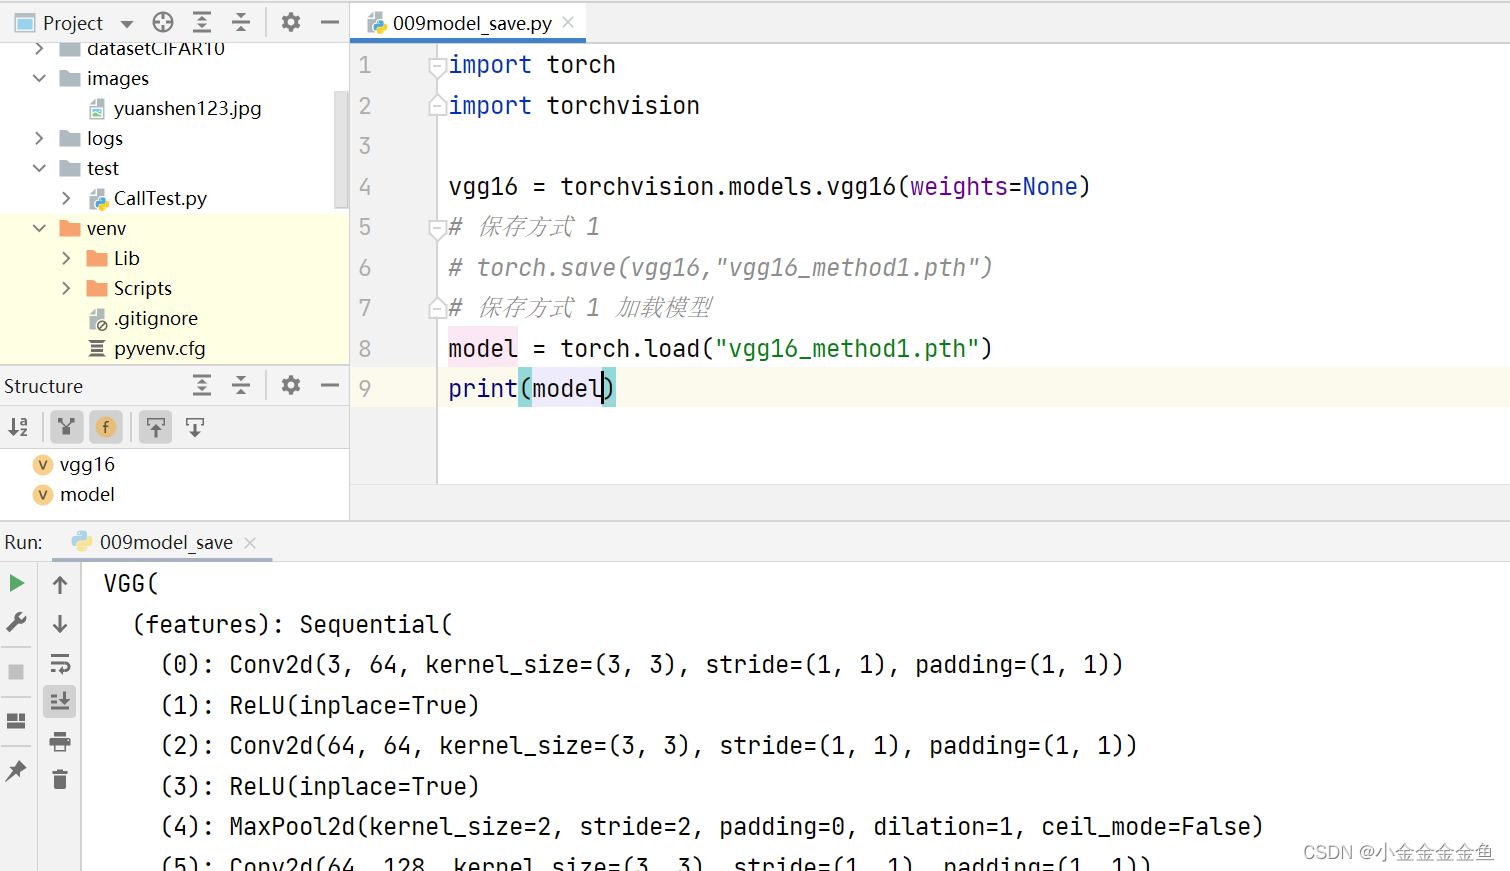Click the stop process button

(x=16, y=671)
